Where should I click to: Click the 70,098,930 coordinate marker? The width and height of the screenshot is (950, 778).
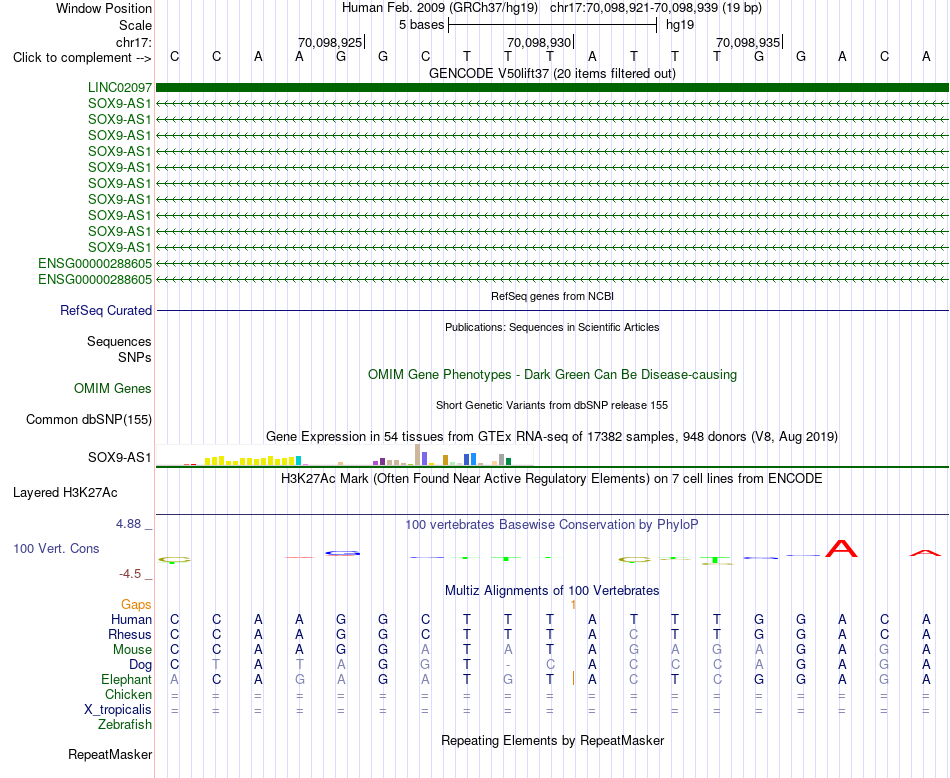coord(539,42)
